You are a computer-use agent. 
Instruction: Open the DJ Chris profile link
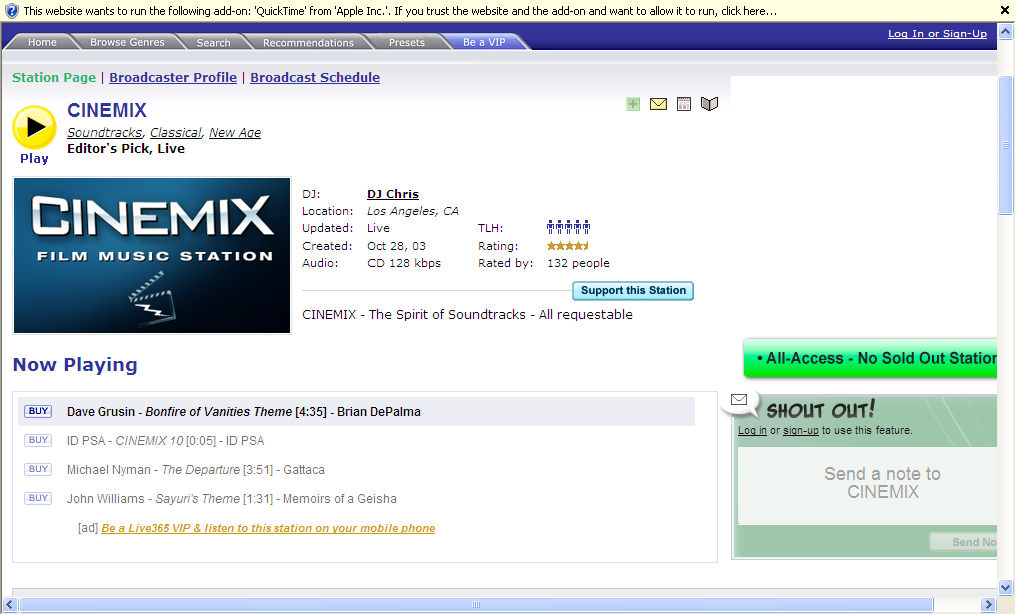393,194
